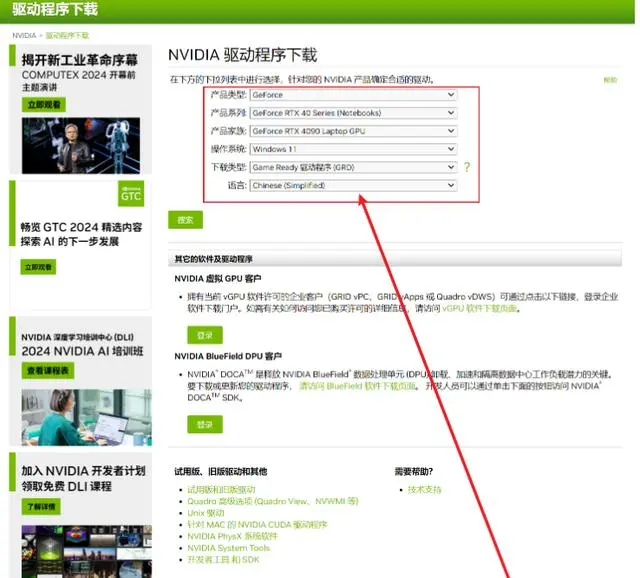Open the Quadro 高级选项 link
The width and height of the screenshot is (640, 578).
click(273, 501)
